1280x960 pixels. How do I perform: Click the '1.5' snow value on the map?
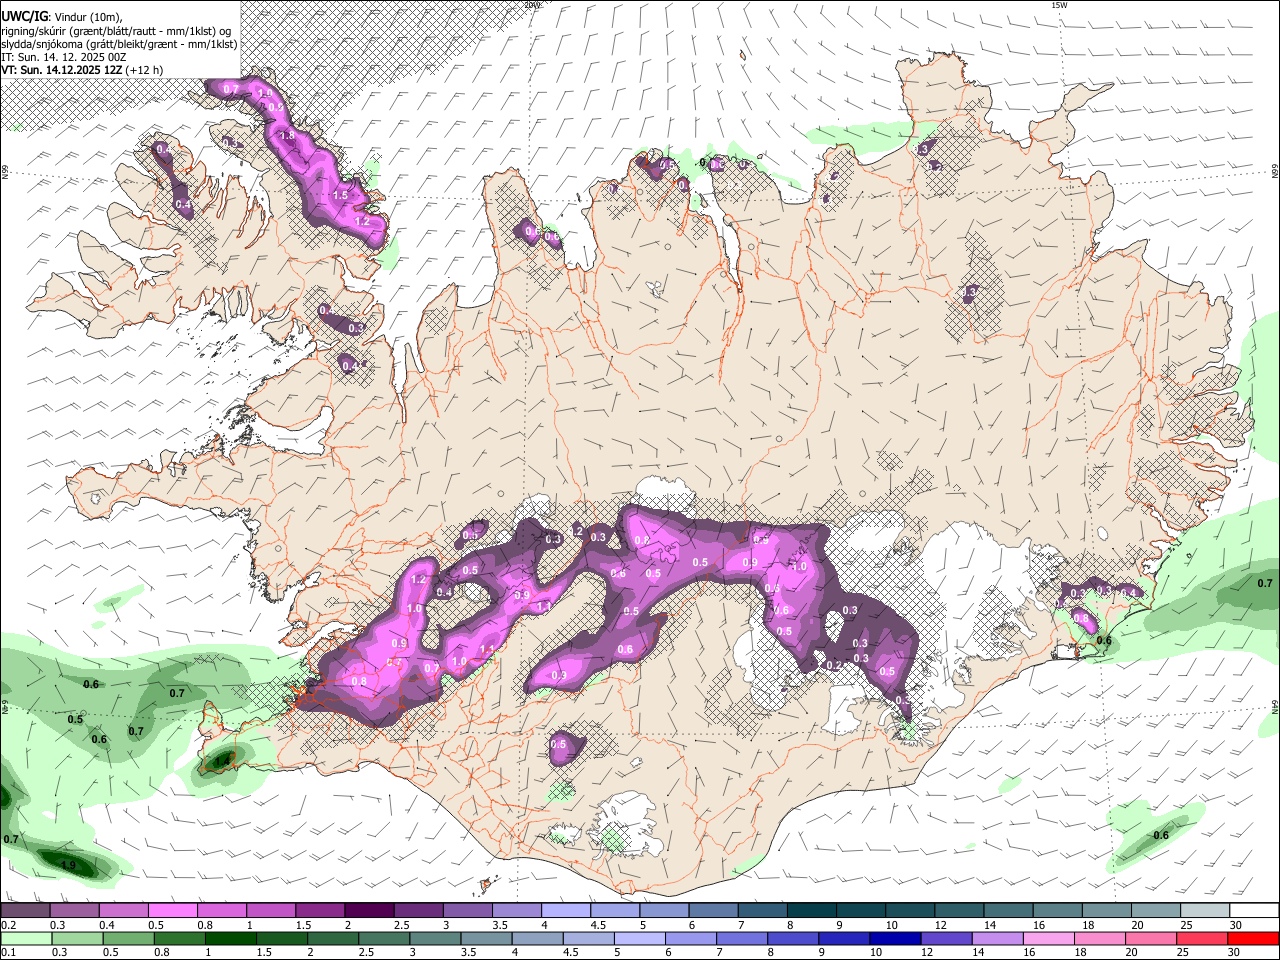[340, 195]
